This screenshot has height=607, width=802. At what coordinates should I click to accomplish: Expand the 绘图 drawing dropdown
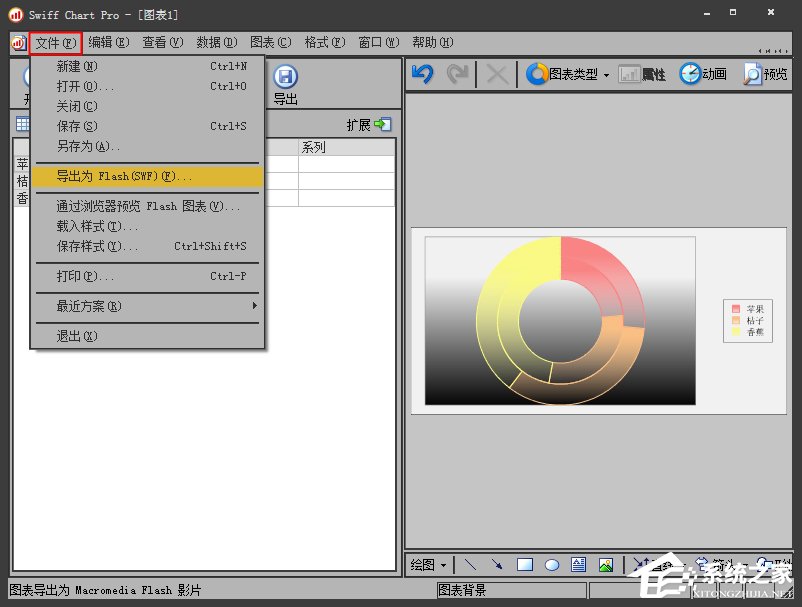[429, 565]
